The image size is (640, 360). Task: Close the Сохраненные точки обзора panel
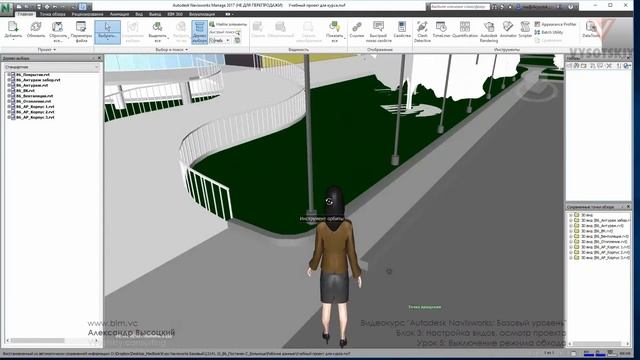pyautogui.click(x=628, y=207)
